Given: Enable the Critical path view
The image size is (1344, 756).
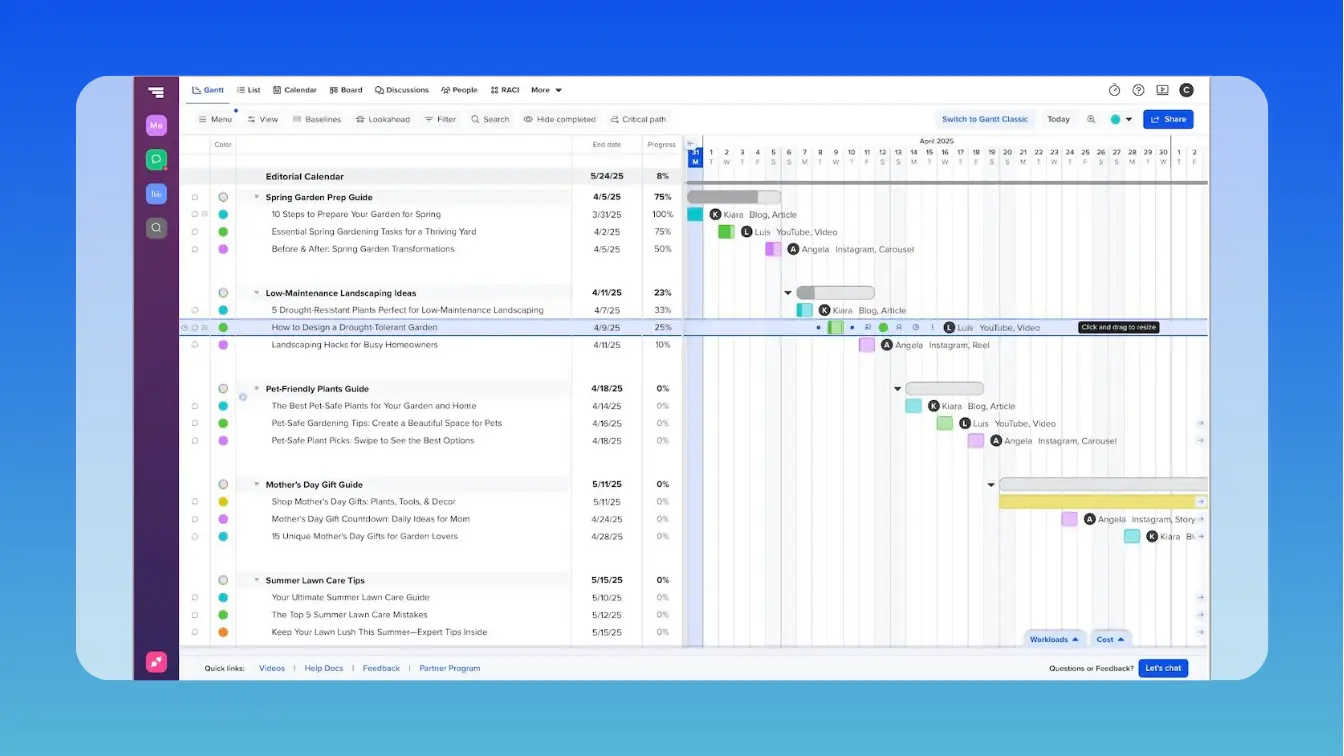Looking at the screenshot, I should tap(638, 119).
